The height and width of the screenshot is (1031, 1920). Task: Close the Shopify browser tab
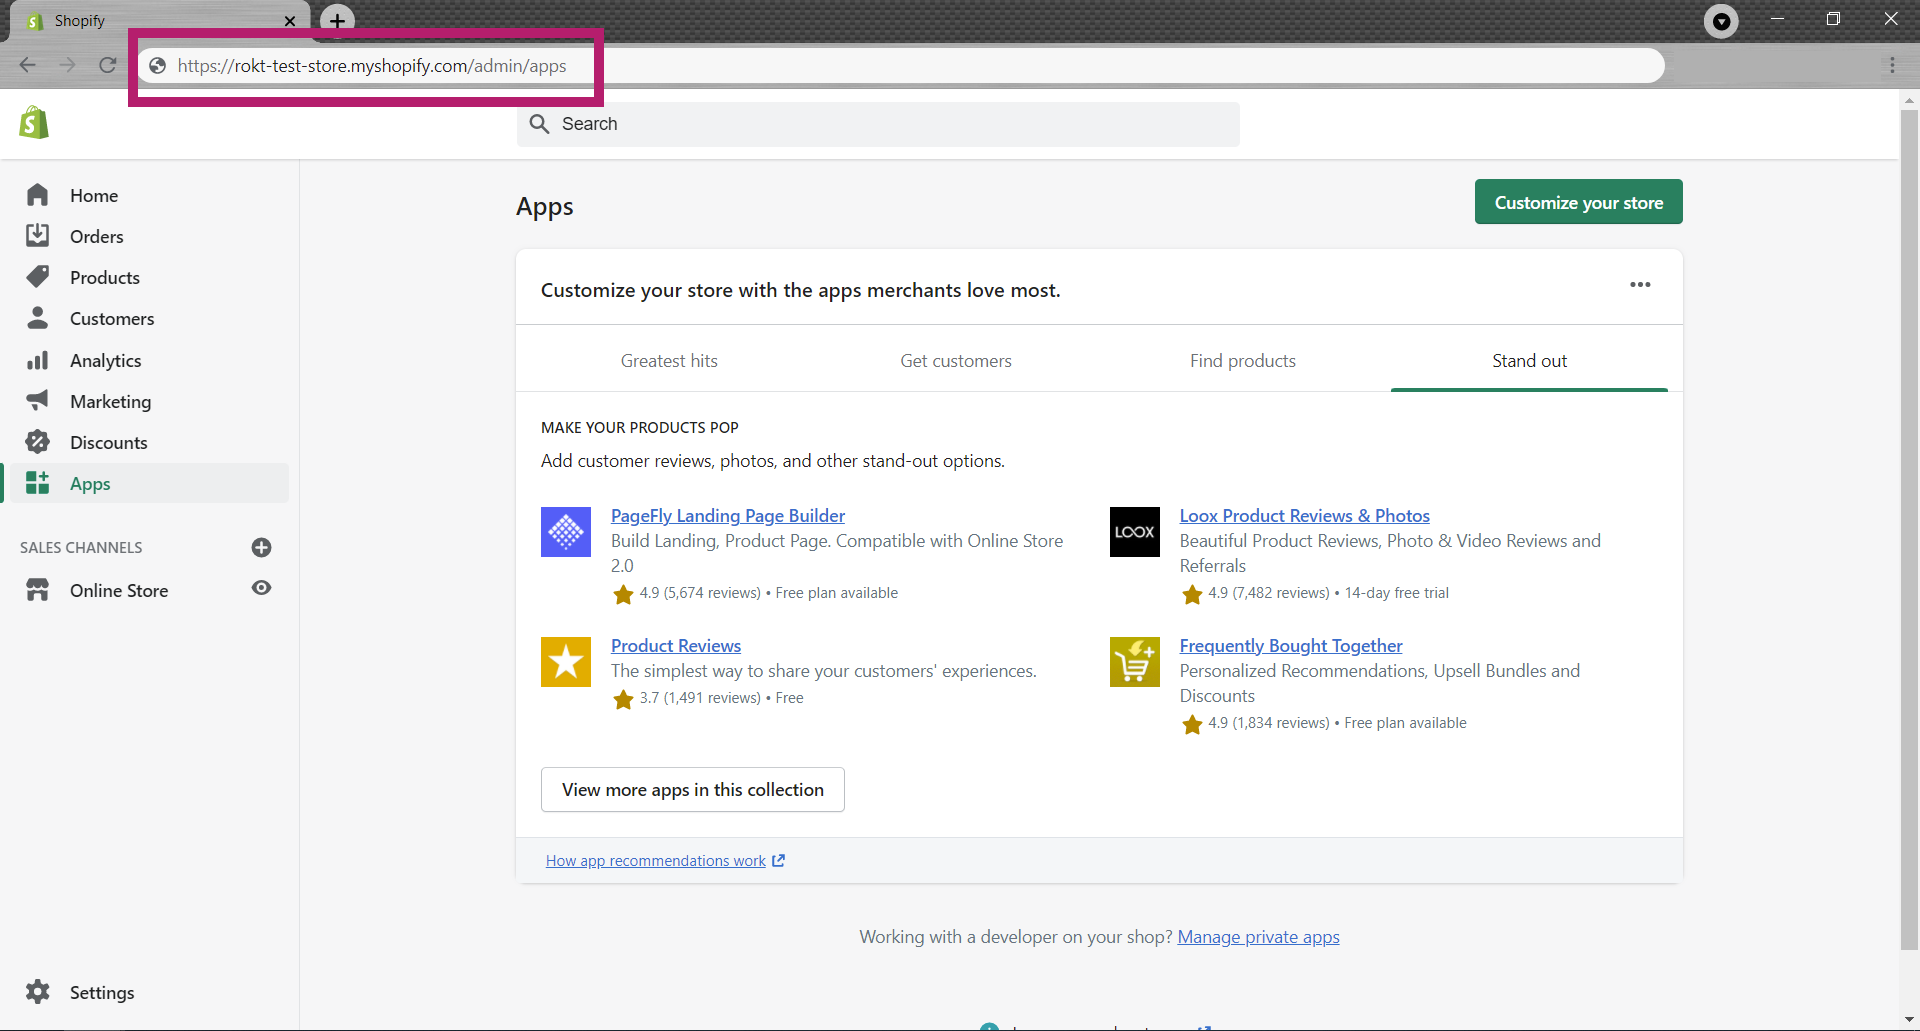(x=290, y=21)
